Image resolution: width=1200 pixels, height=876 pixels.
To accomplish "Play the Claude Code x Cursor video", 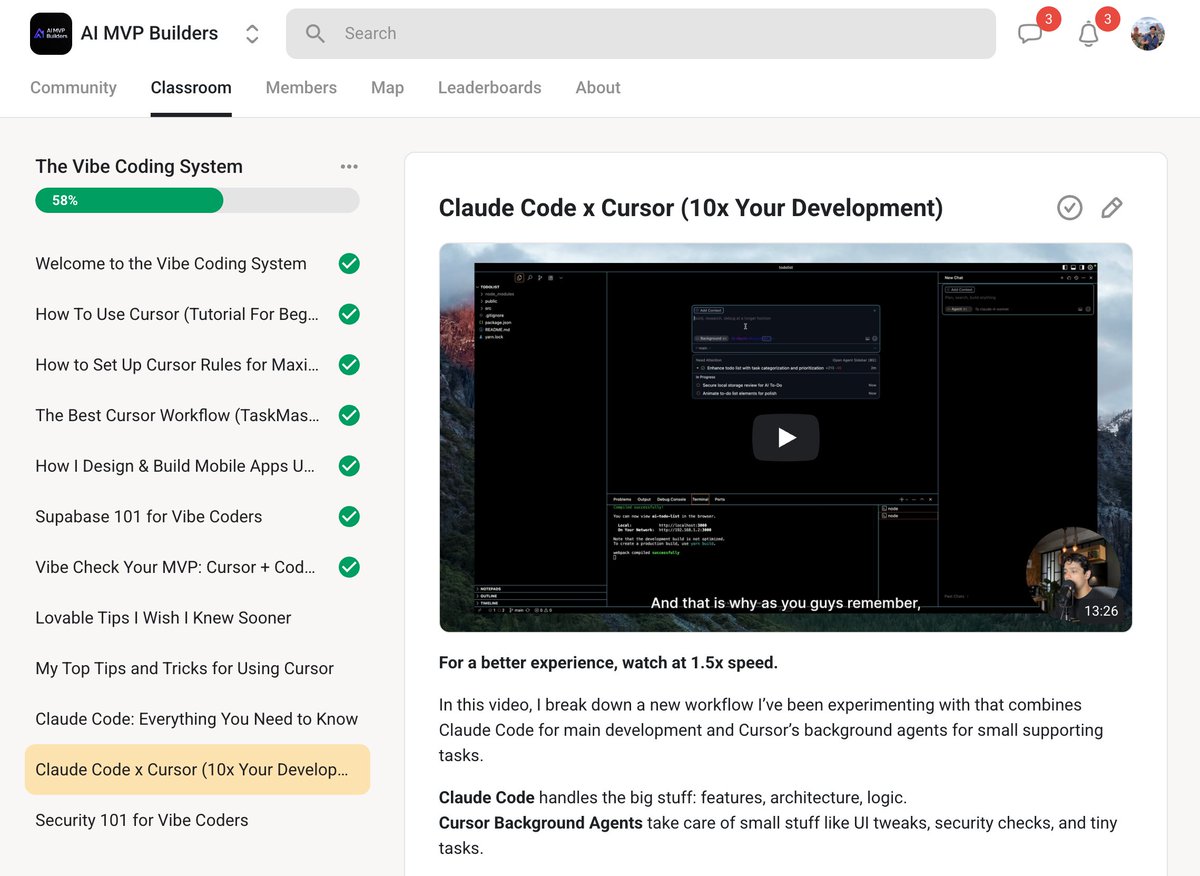I will (786, 437).
